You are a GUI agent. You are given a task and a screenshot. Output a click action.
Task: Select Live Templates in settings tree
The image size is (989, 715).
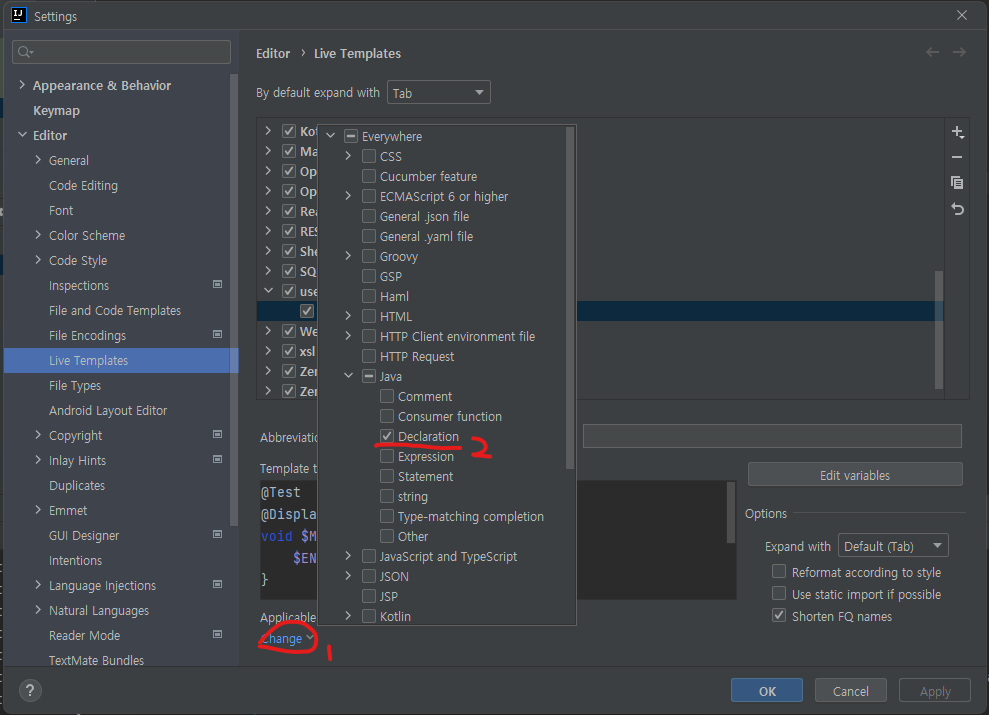pos(121,361)
